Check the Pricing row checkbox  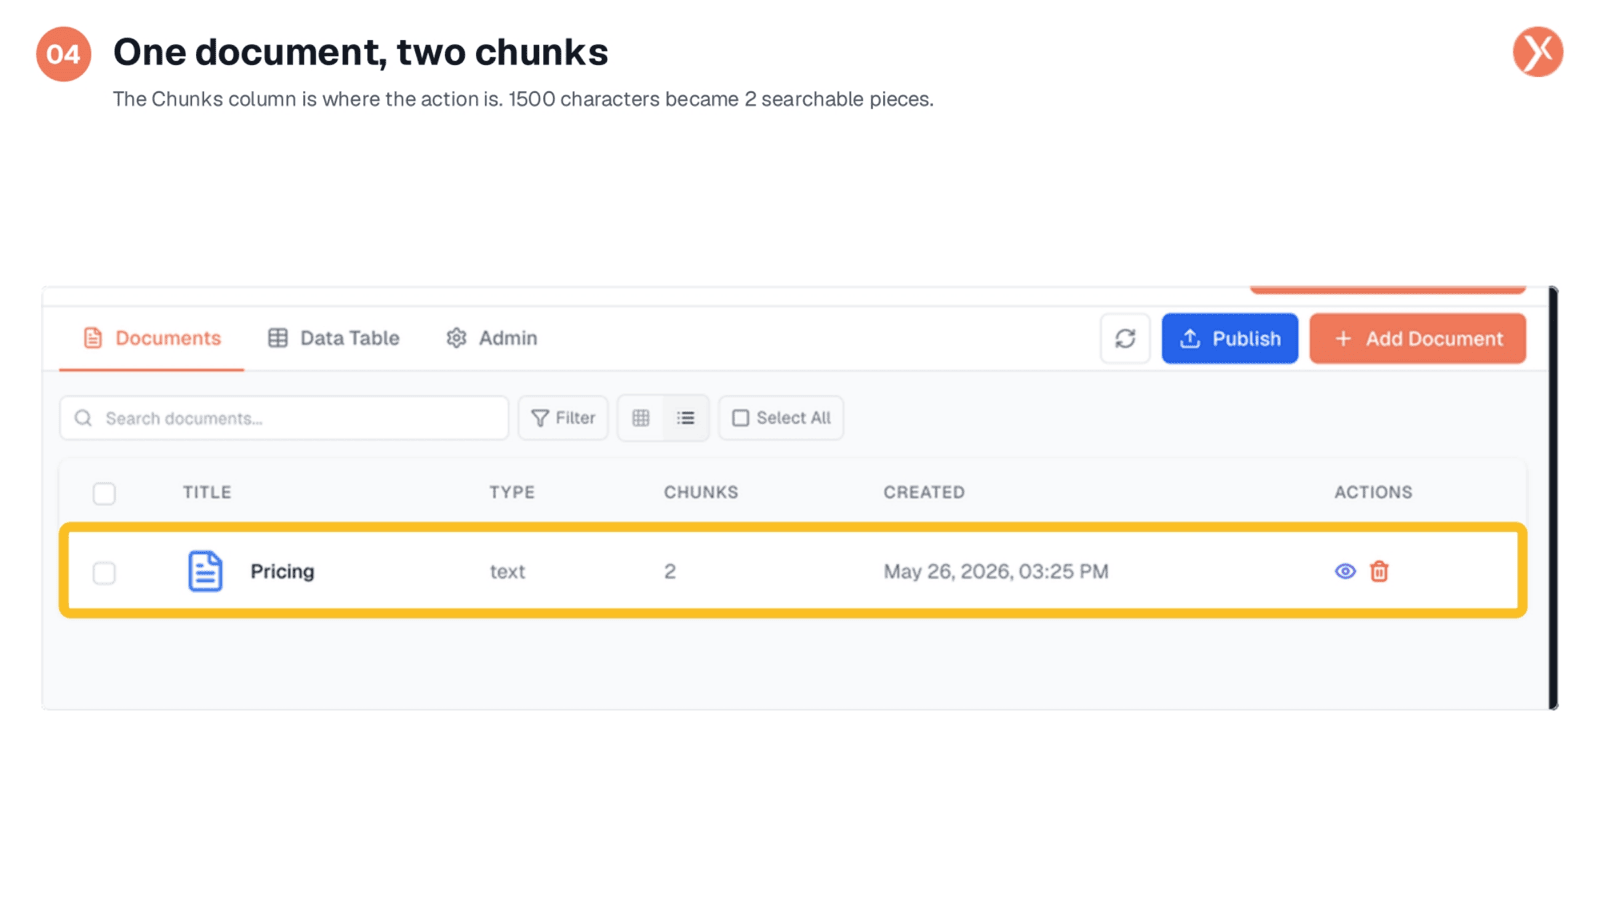point(104,573)
